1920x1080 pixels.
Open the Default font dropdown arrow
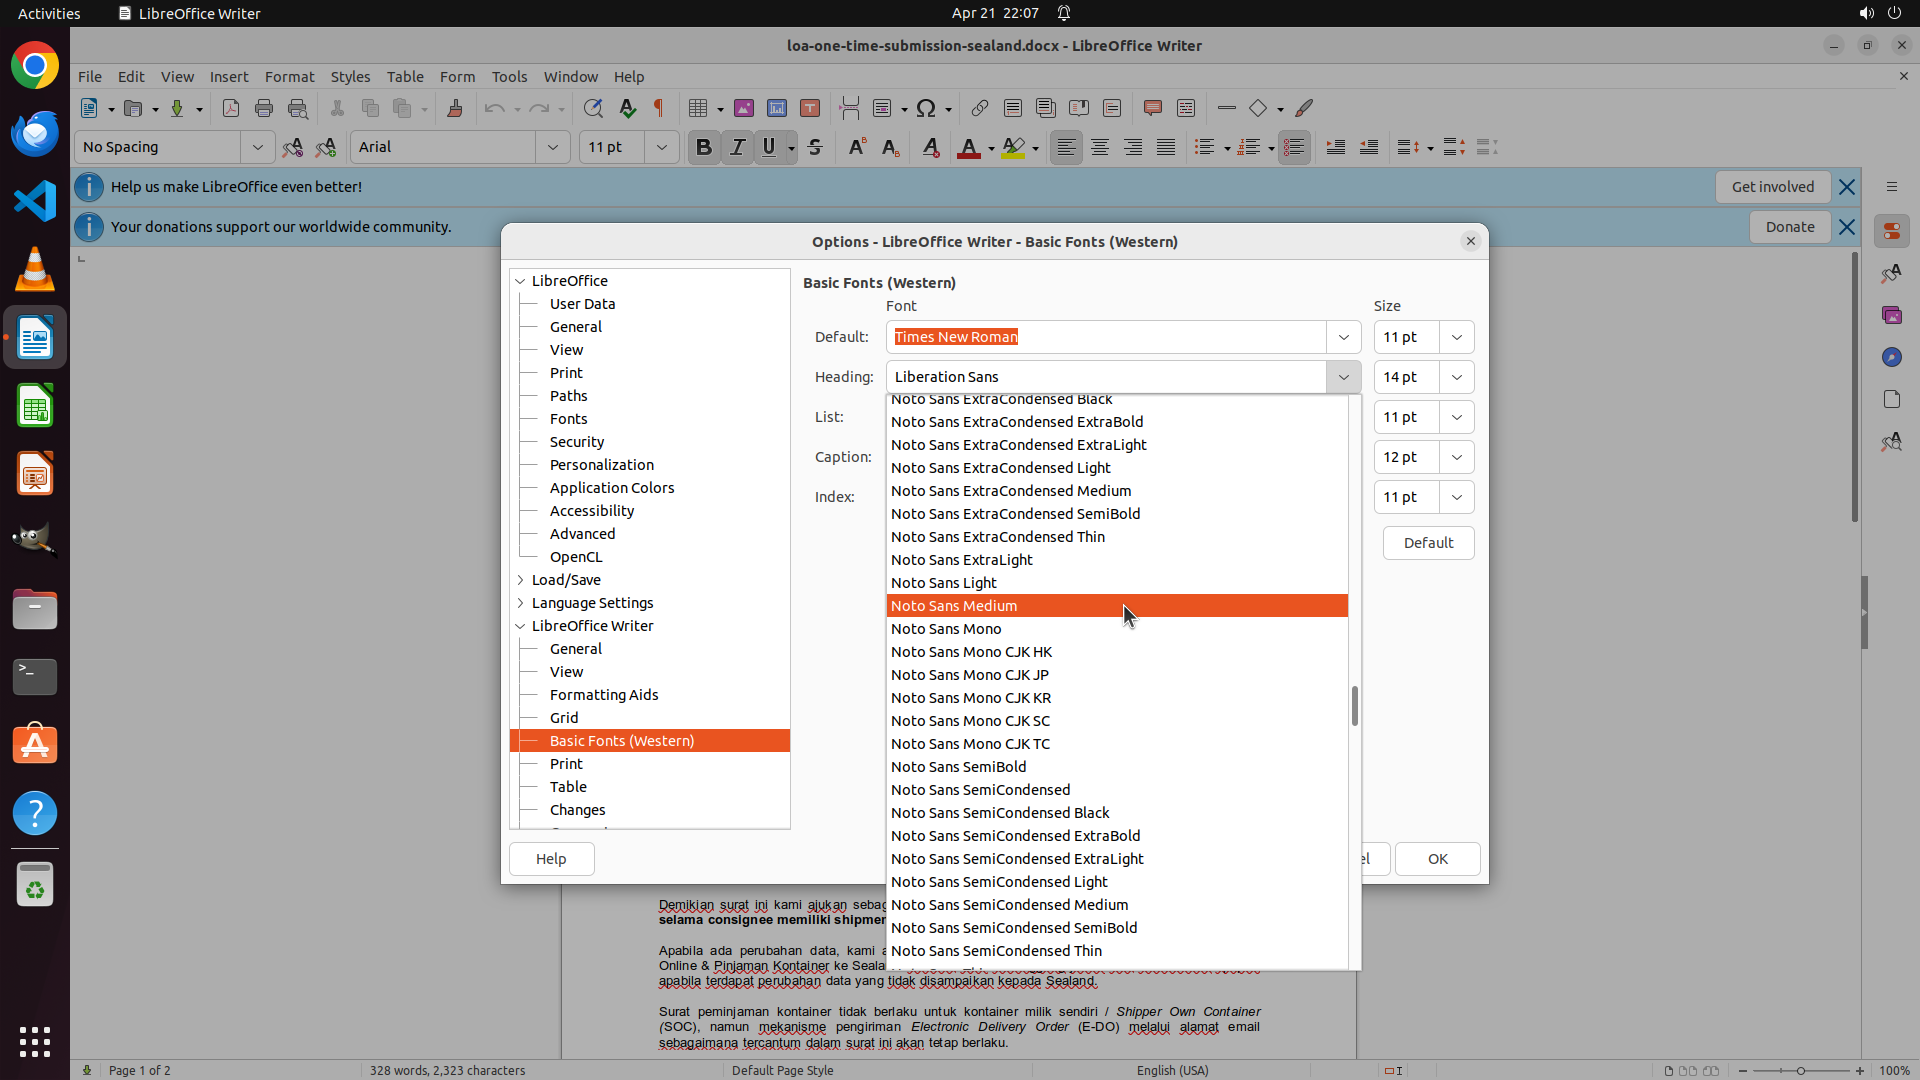[x=1343, y=337]
